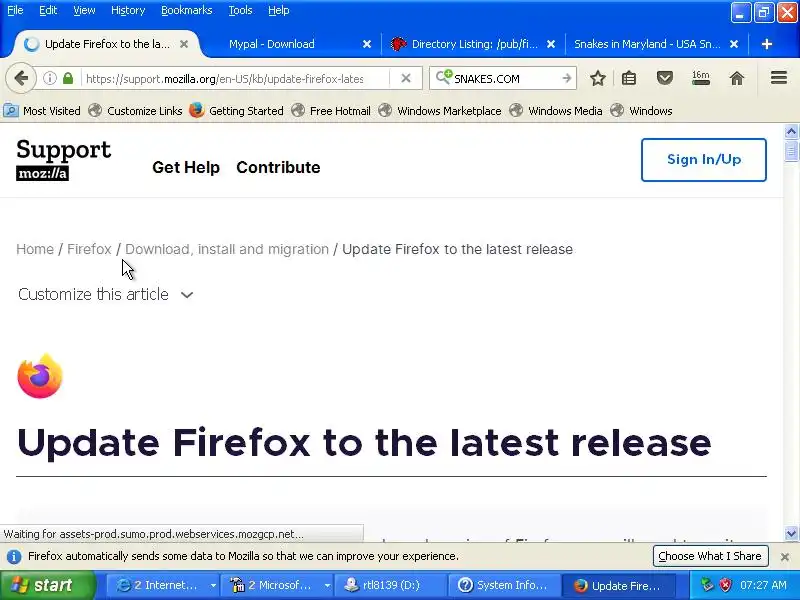Go to the Home page icon
This screenshot has width=800, height=600.
(737, 79)
